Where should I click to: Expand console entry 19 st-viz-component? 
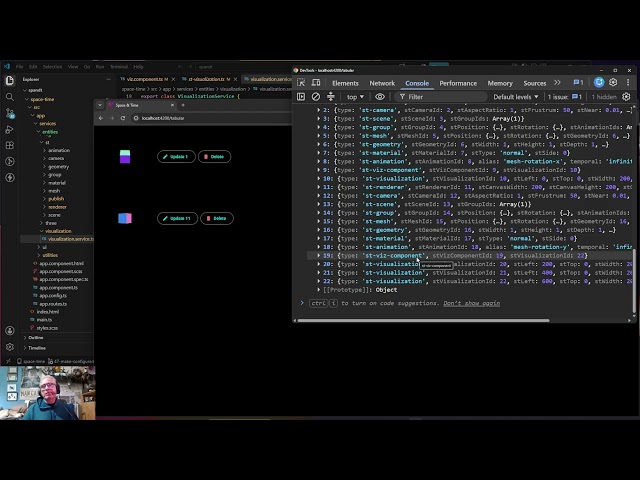319,256
